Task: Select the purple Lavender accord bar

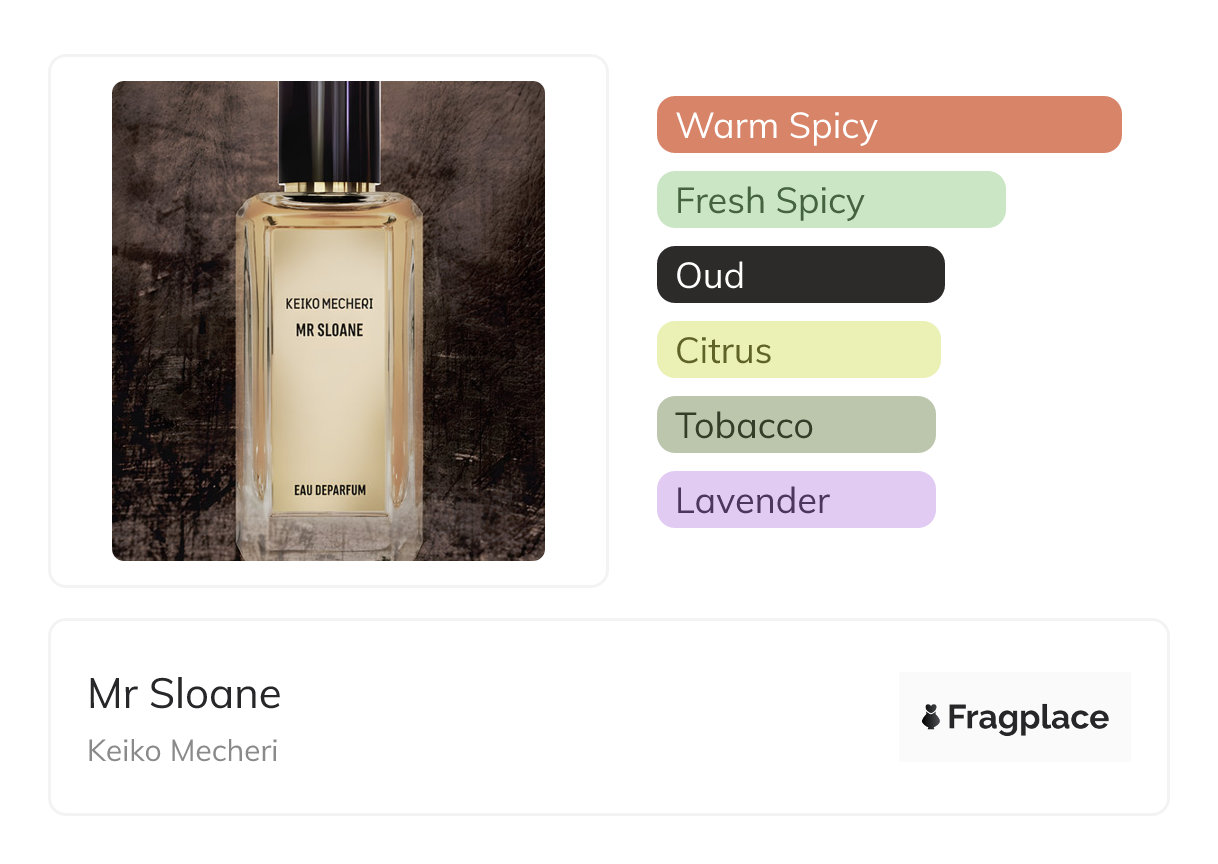Action: [x=796, y=500]
